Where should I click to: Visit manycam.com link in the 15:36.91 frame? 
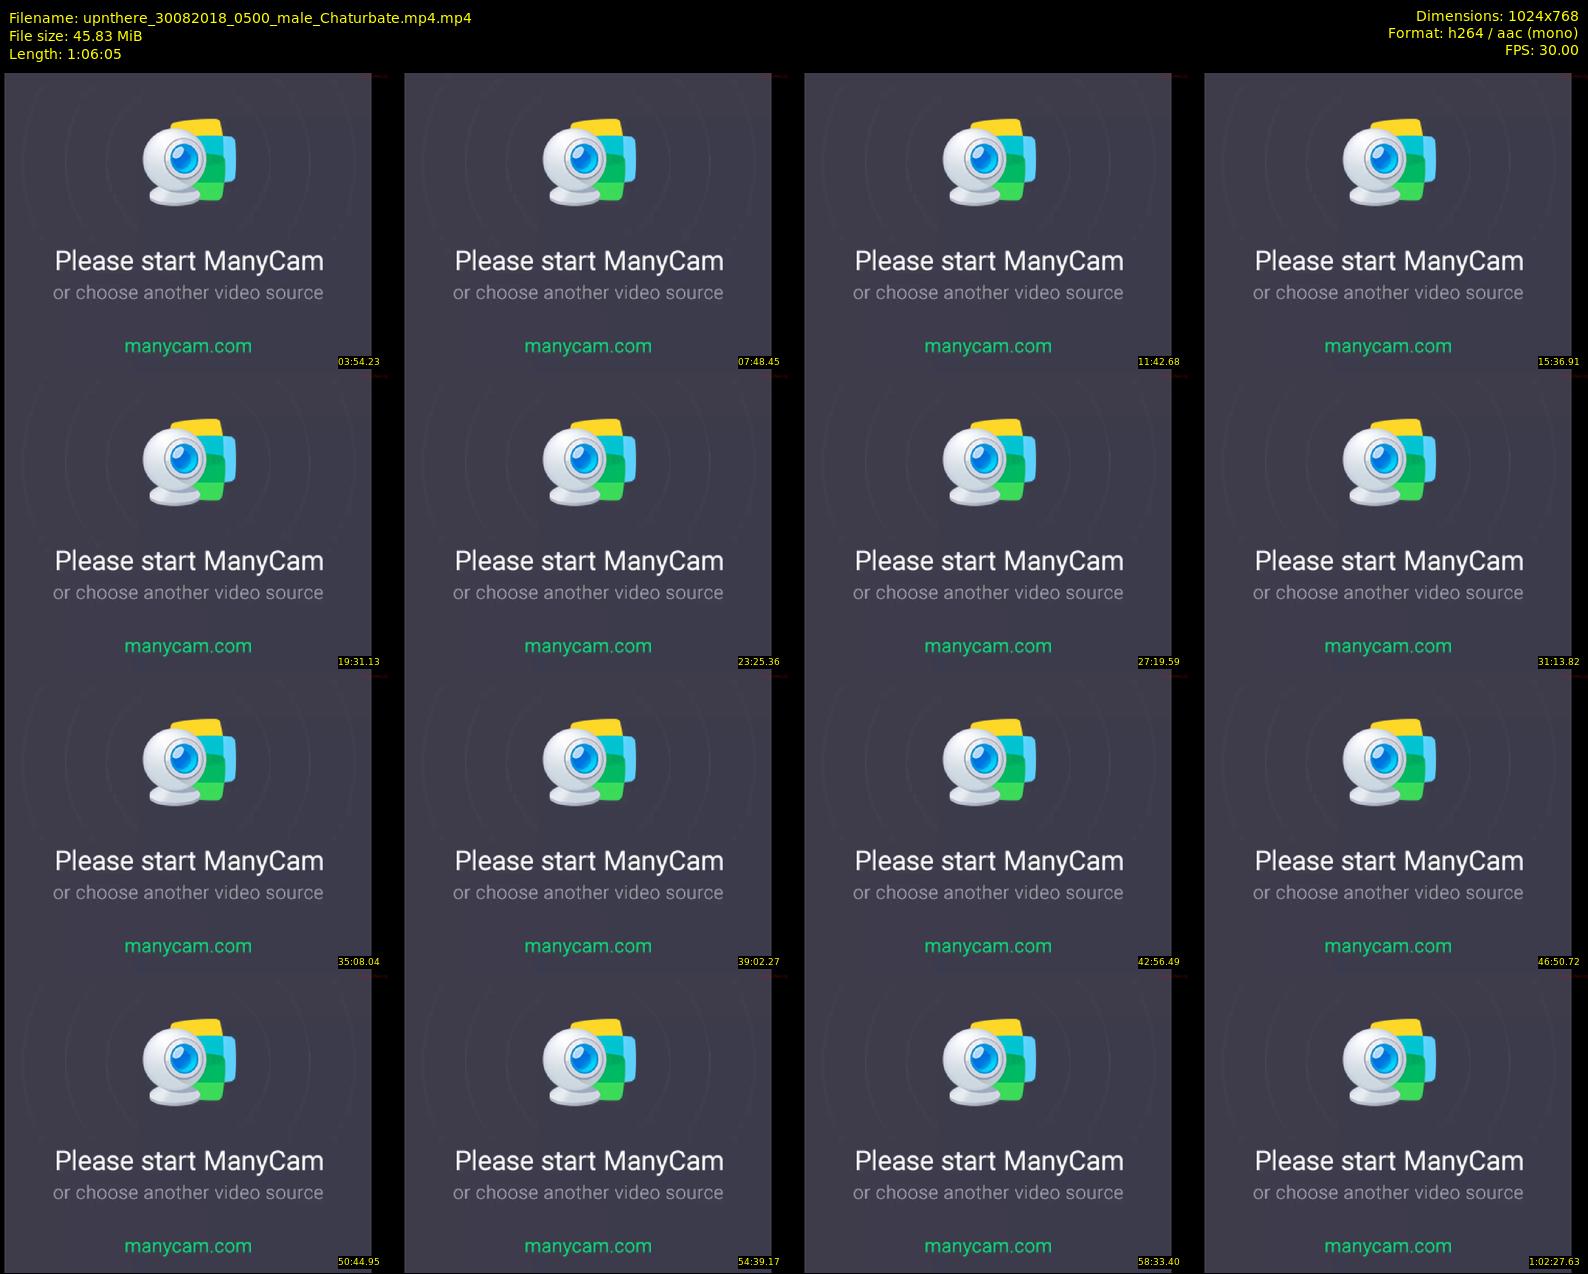[1388, 347]
